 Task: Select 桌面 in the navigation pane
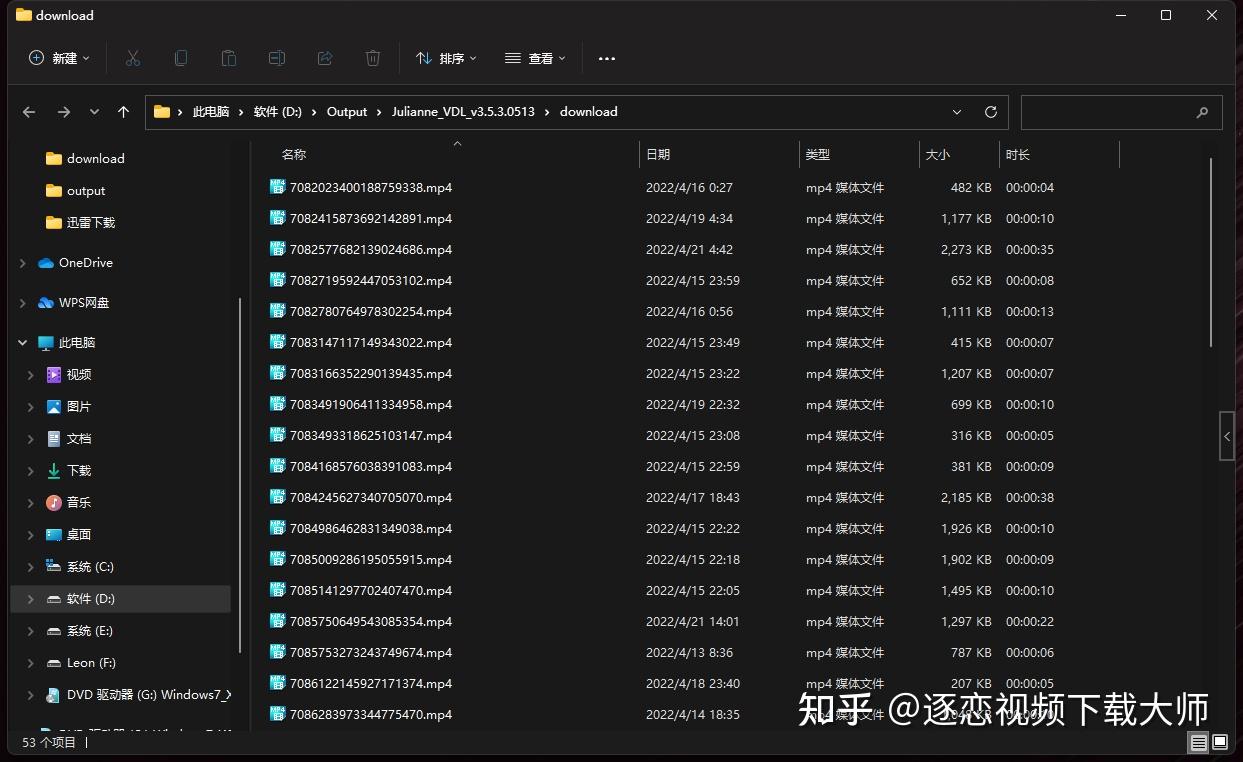(79, 535)
